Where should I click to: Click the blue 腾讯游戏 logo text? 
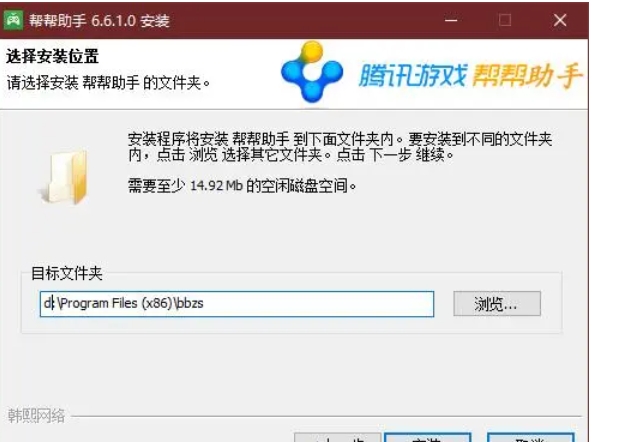412,75
